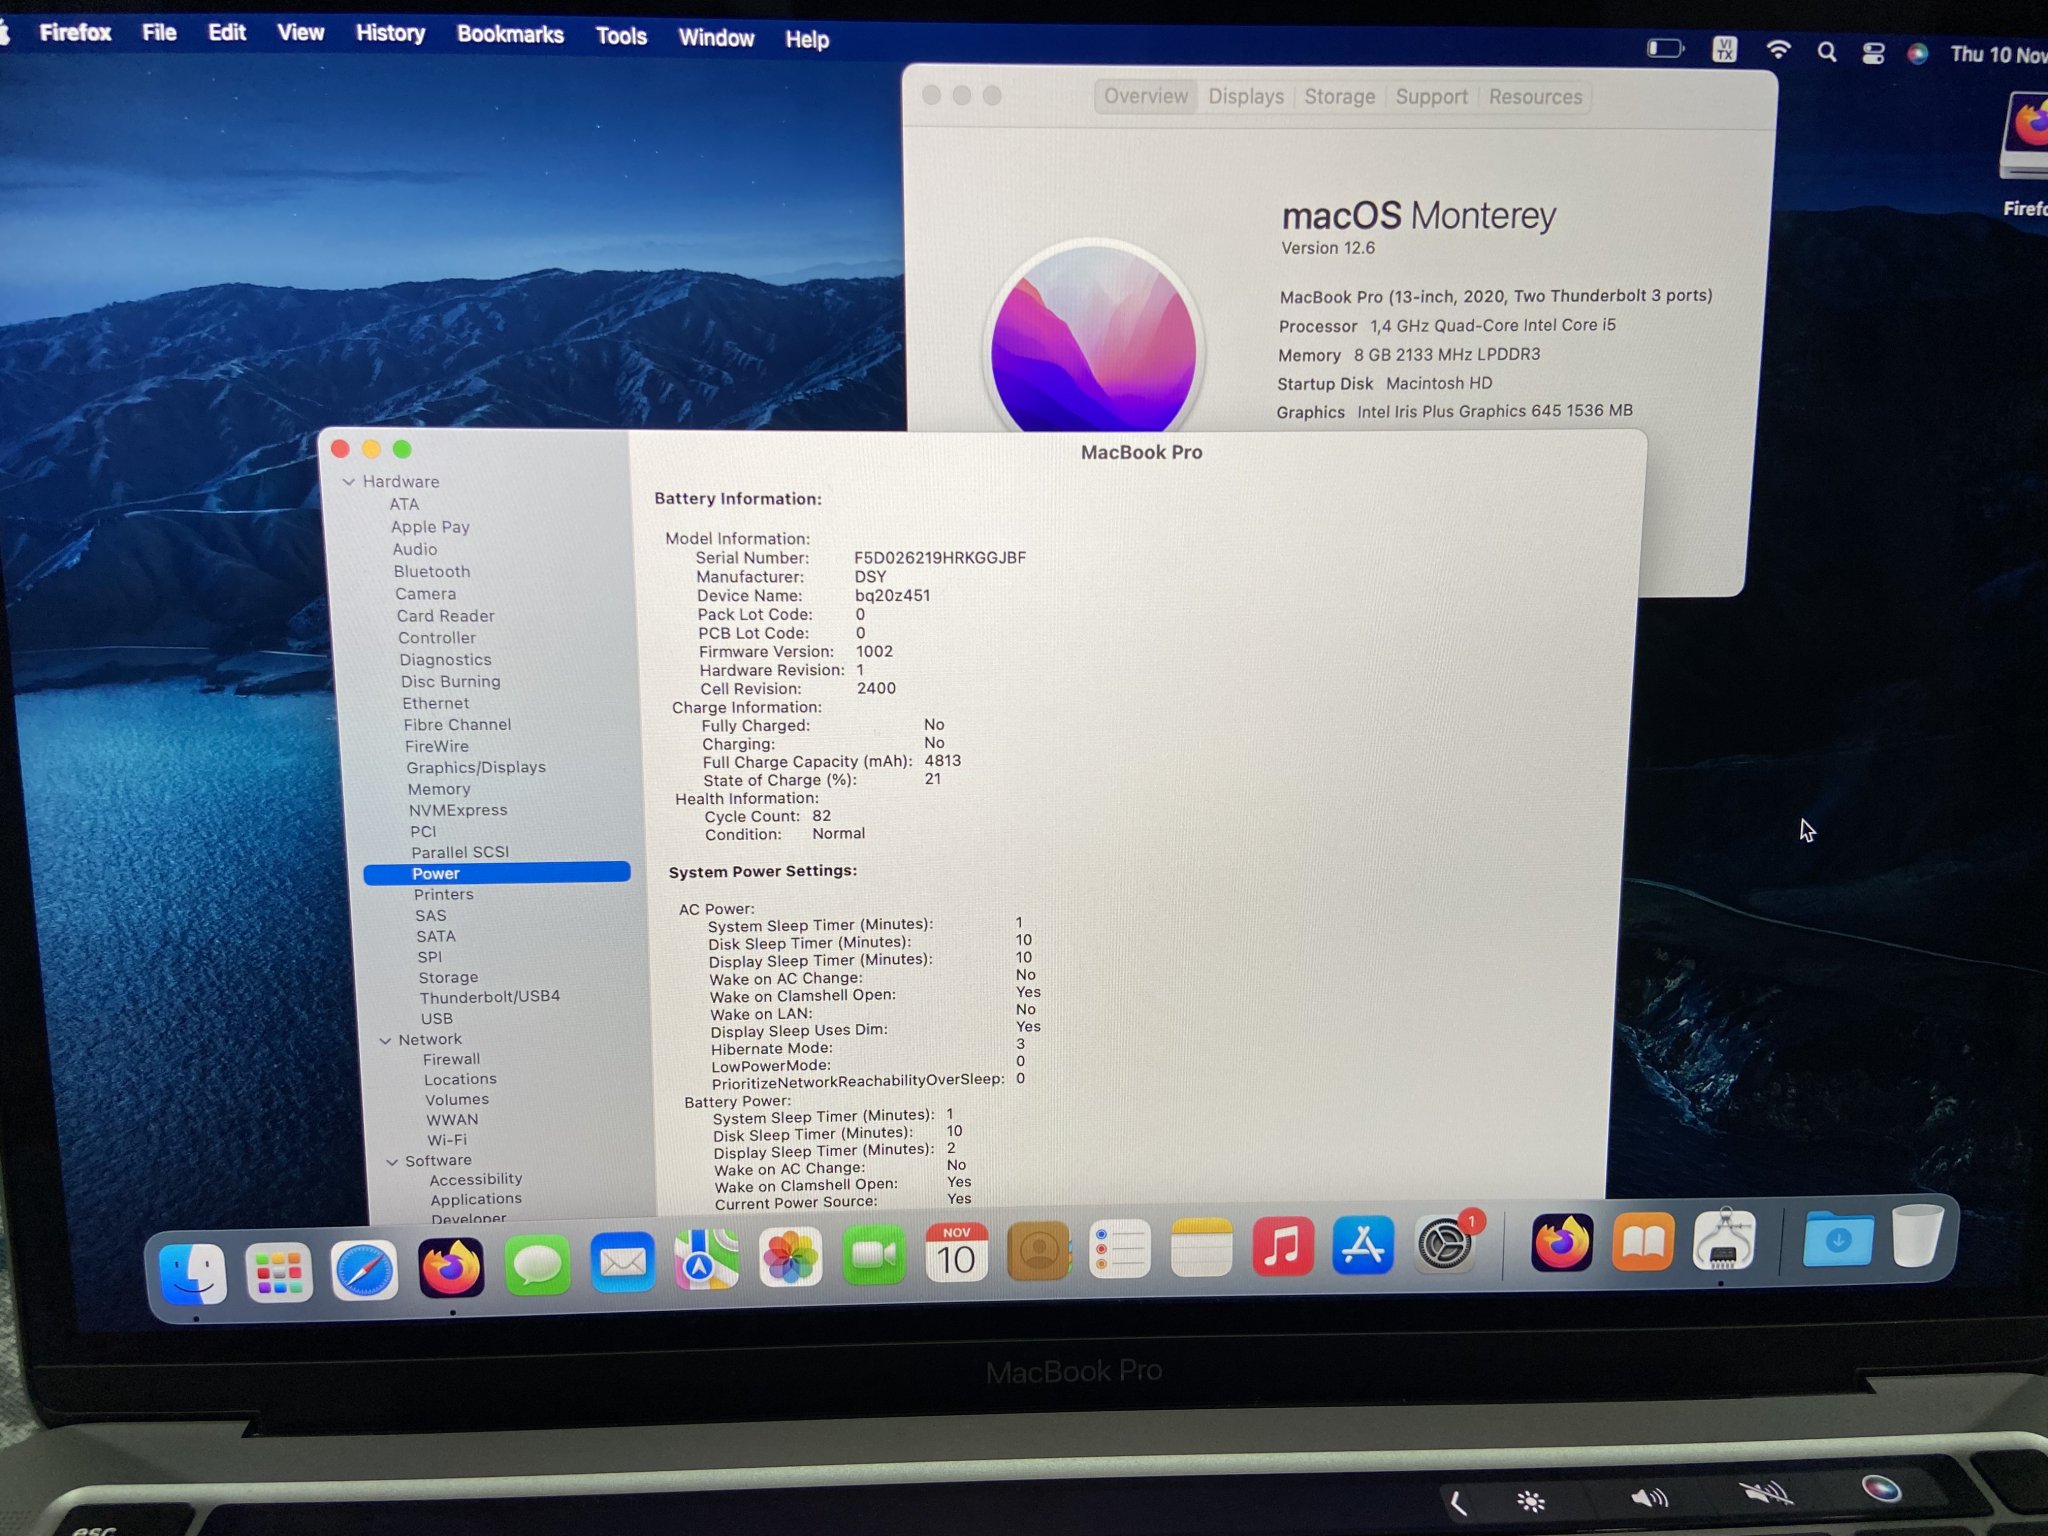Open Finder from the dock

[193, 1271]
